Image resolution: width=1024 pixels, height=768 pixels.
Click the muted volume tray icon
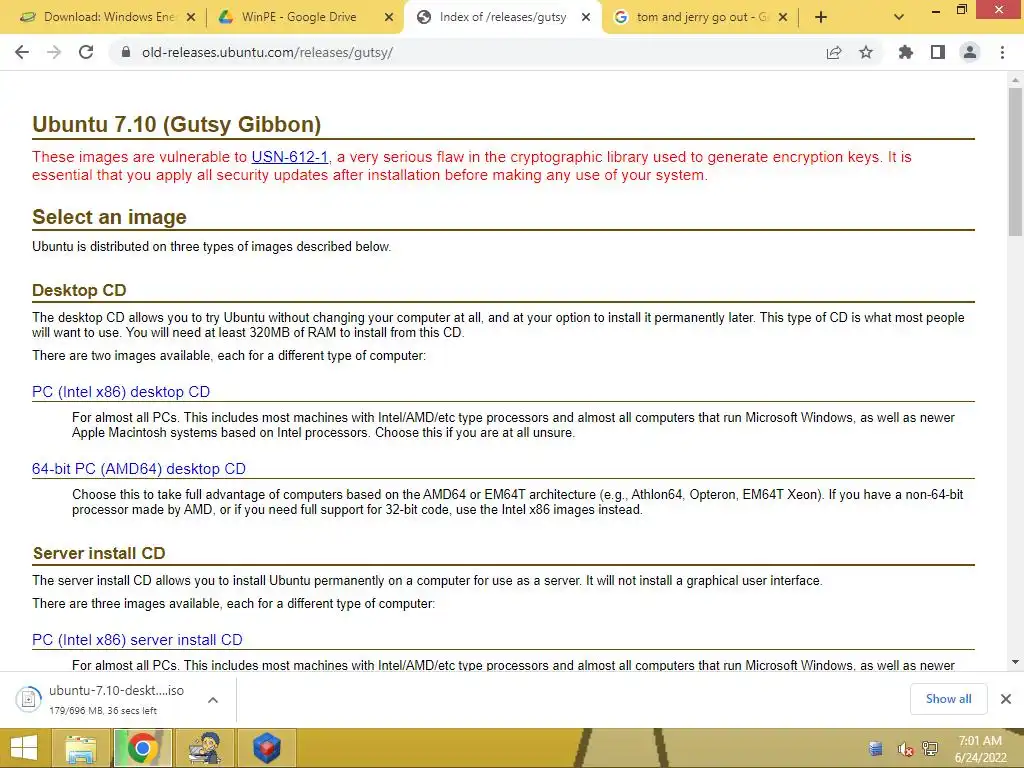tap(905, 749)
